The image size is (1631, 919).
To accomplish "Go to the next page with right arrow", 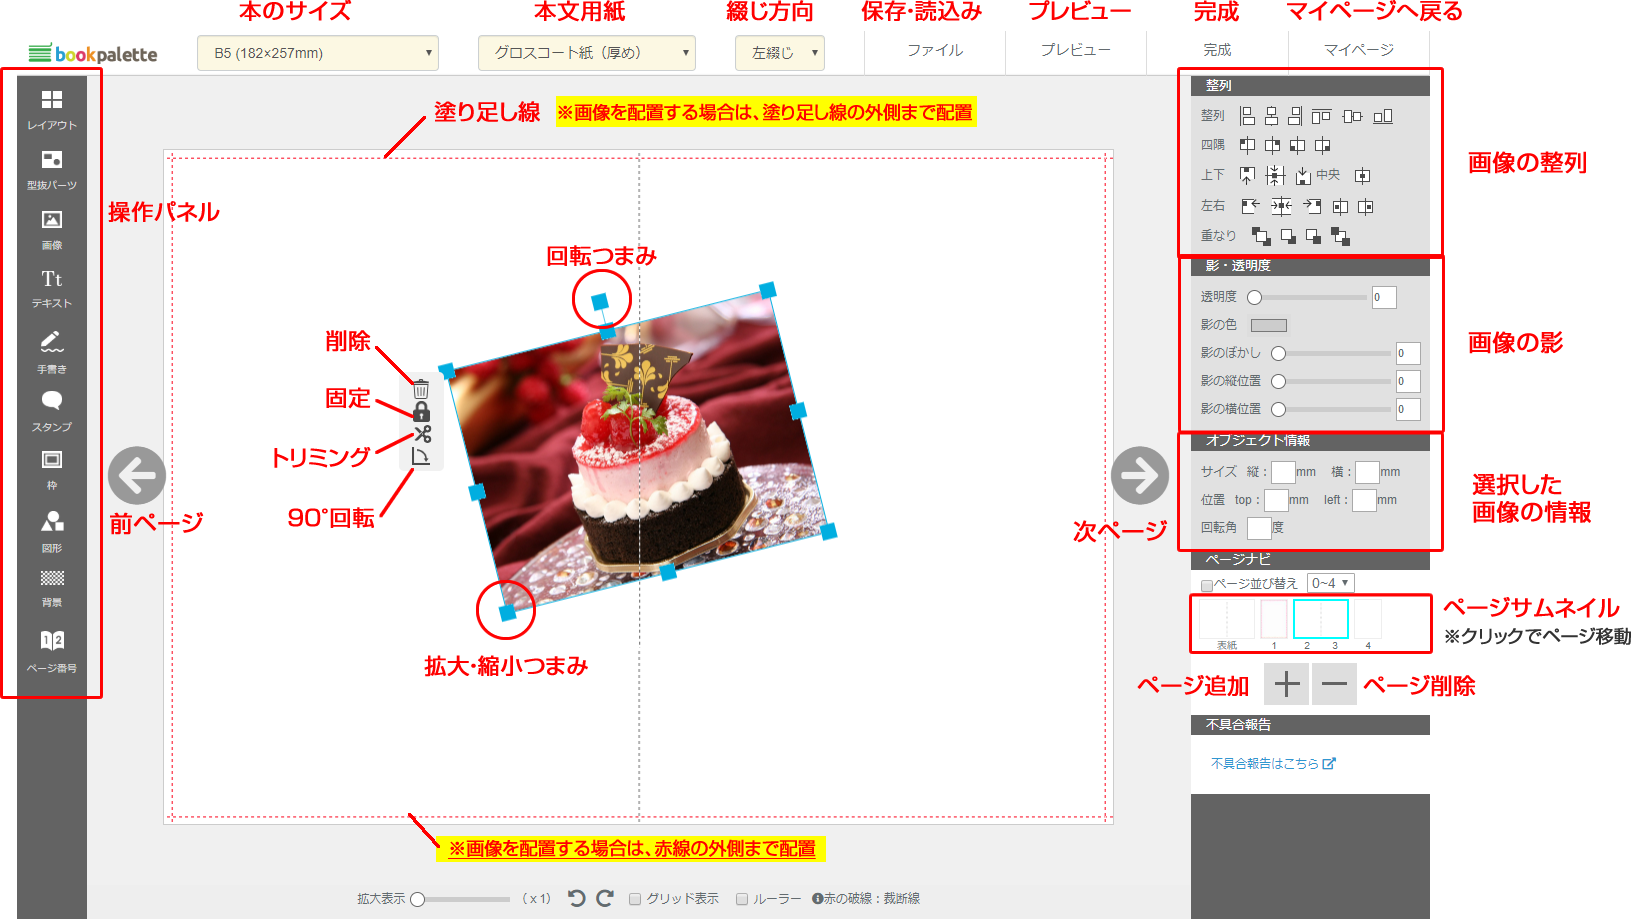I will click(1140, 475).
